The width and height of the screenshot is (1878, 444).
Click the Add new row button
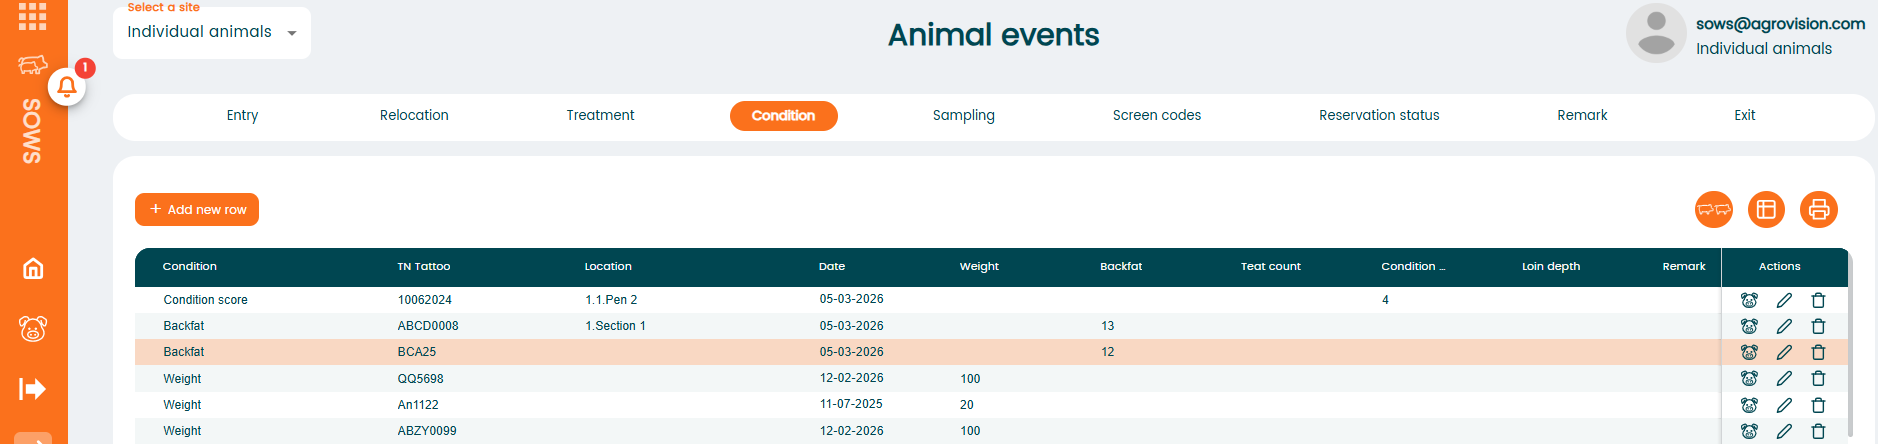[197, 209]
